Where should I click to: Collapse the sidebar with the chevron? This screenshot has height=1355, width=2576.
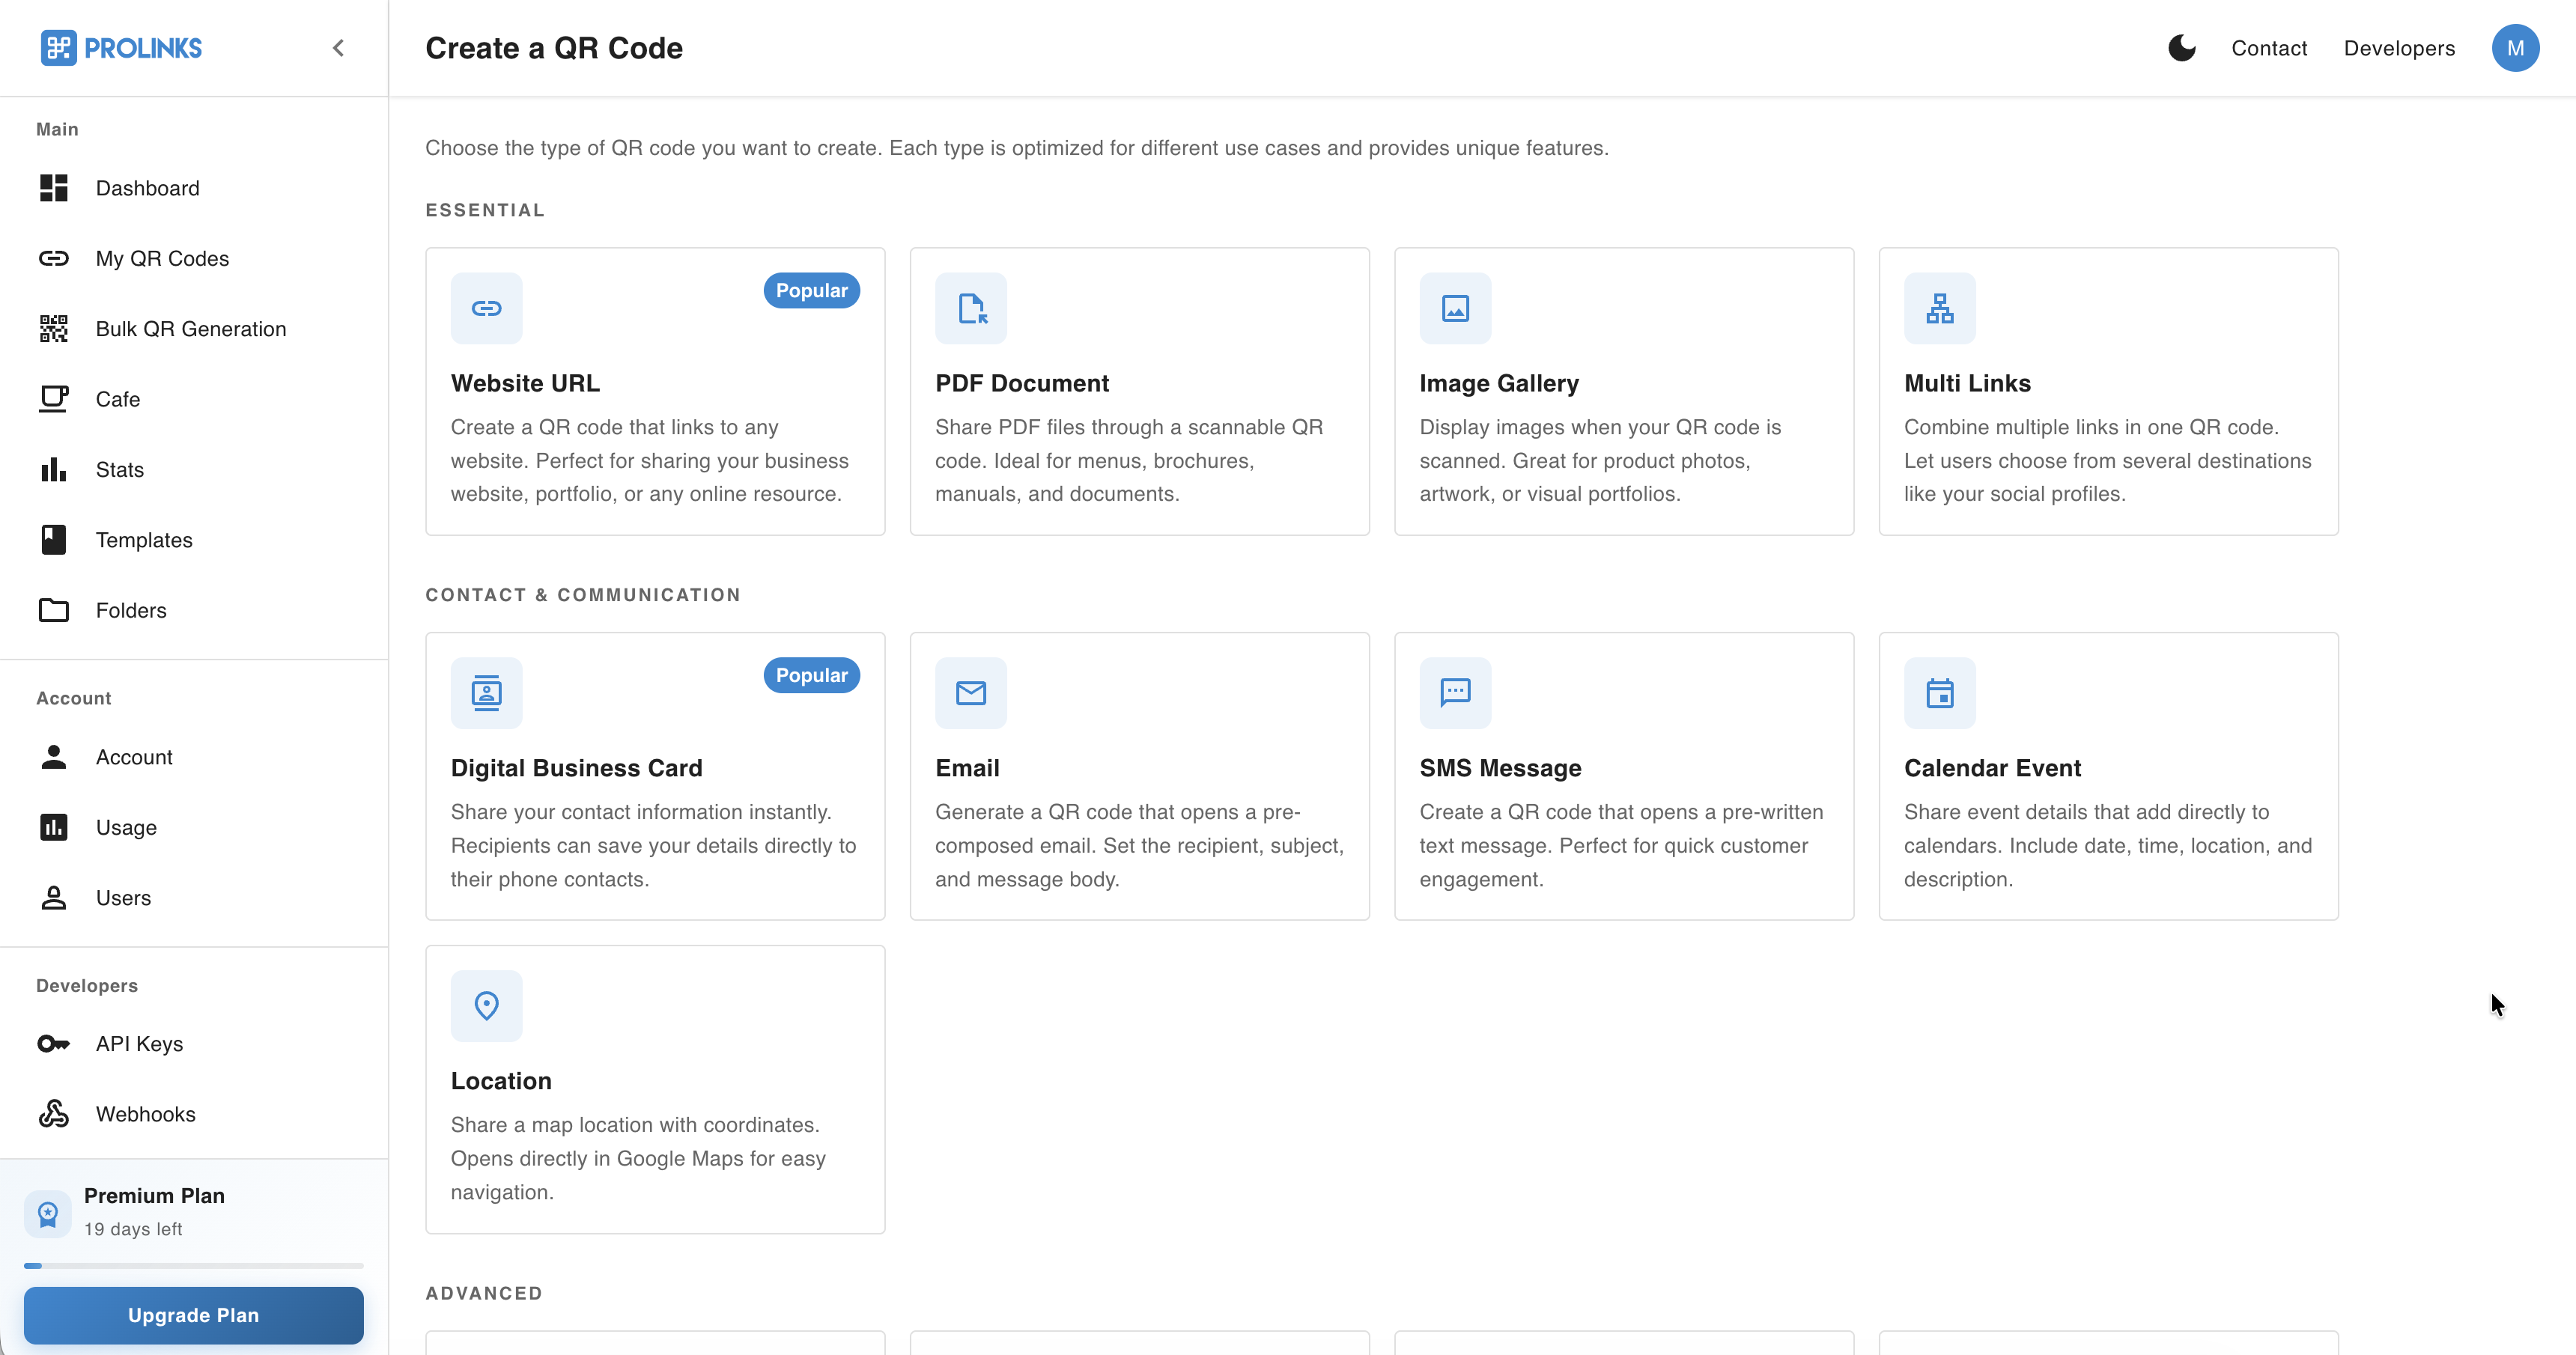tap(338, 47)
